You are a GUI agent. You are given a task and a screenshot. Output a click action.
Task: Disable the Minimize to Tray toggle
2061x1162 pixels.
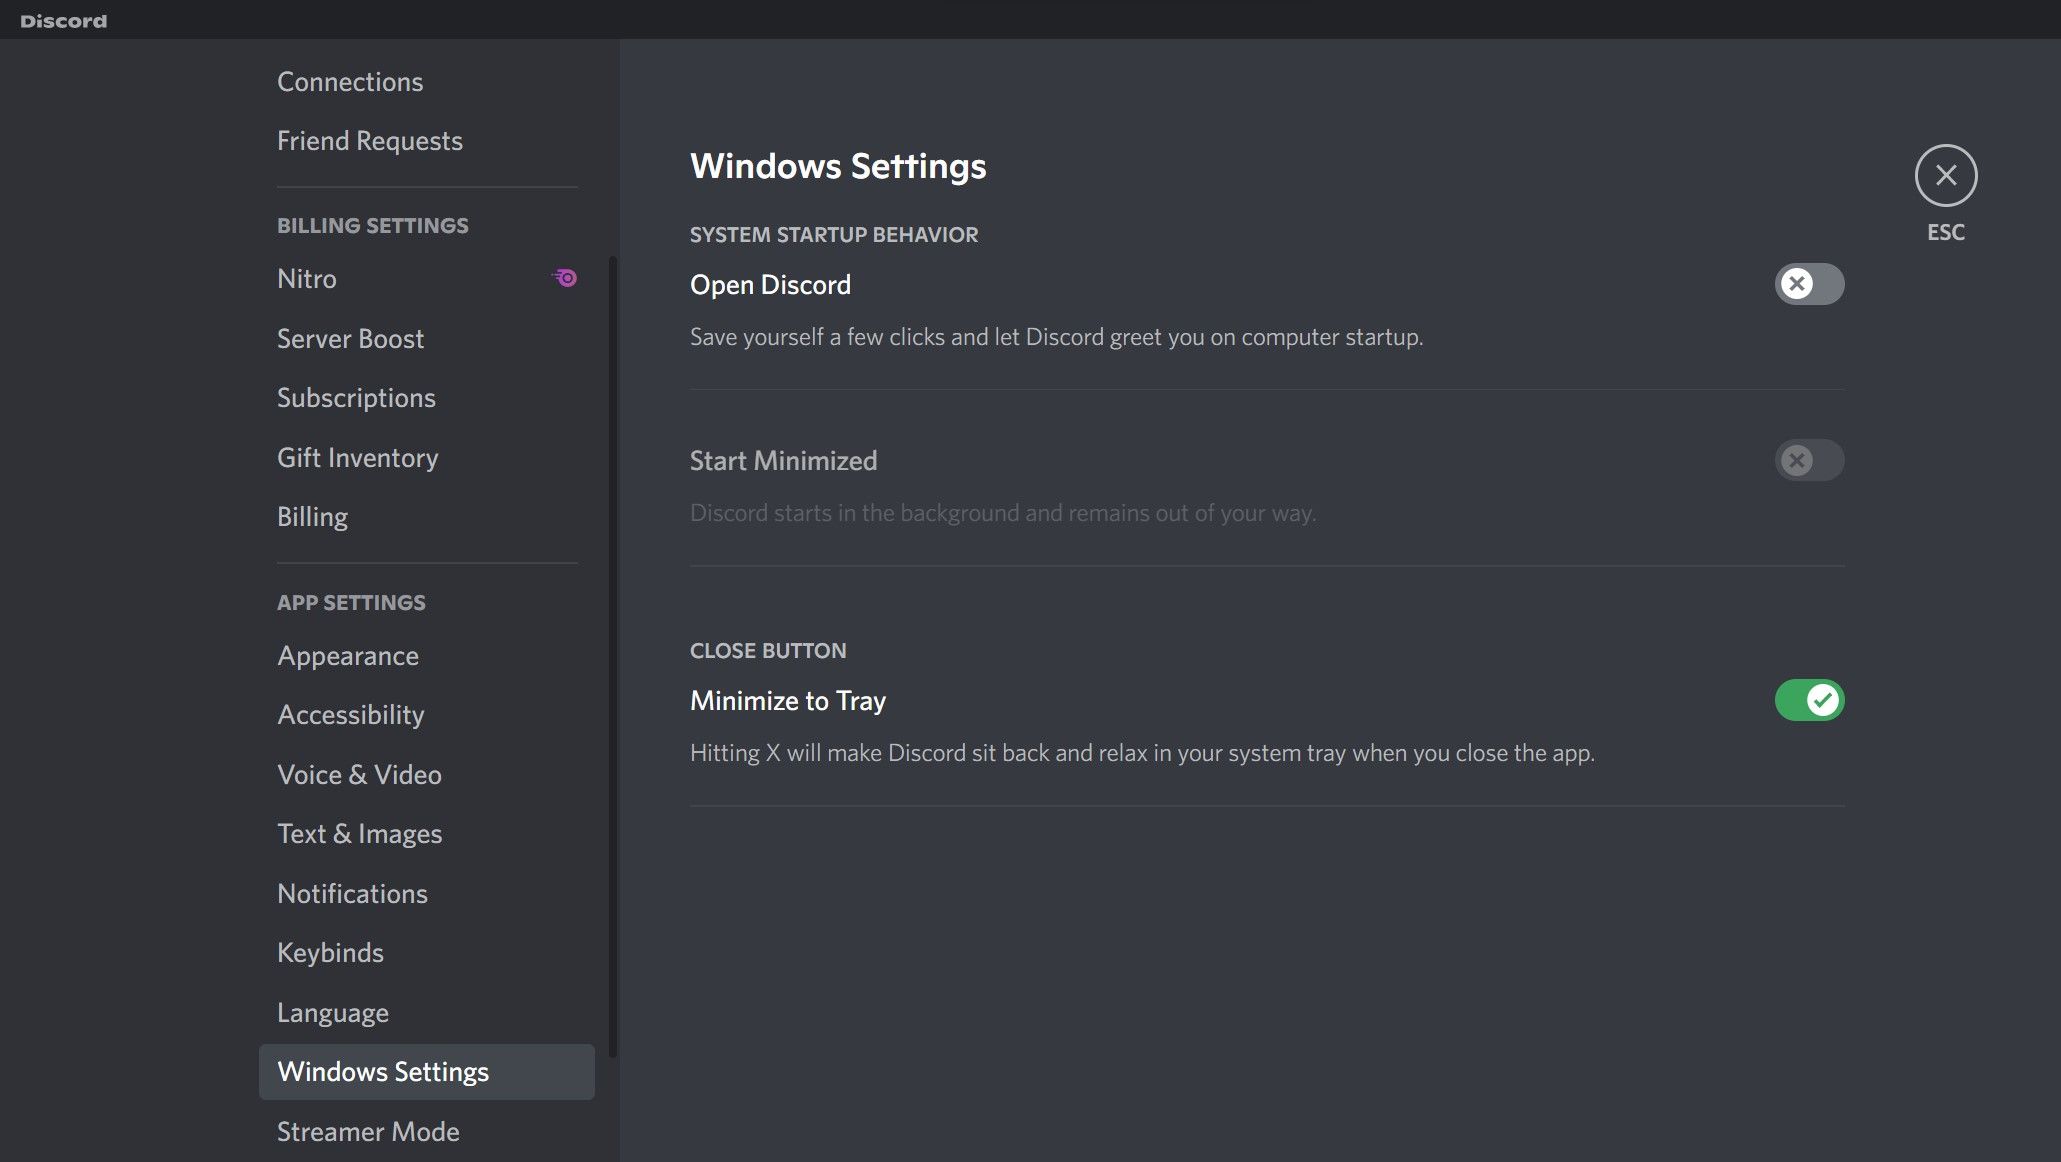tap(1809, 700)
